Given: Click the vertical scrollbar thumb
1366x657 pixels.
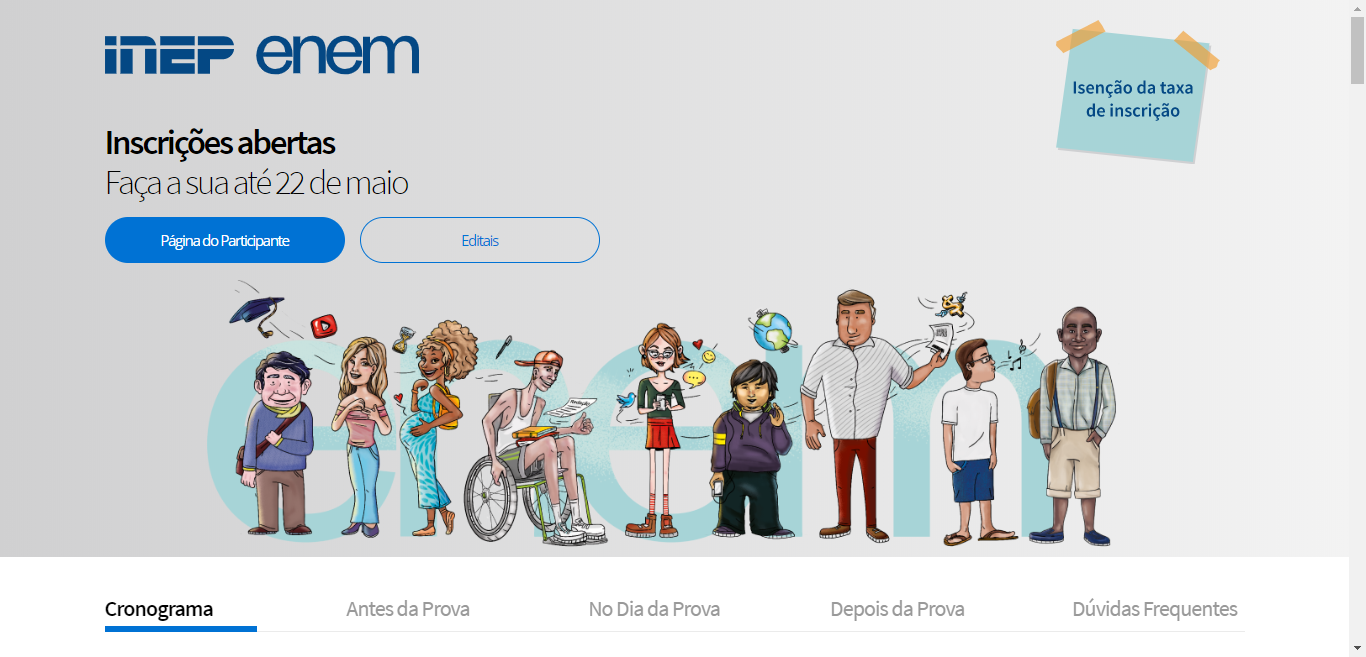Looking at the screenshot, I should coord(1357,50).
